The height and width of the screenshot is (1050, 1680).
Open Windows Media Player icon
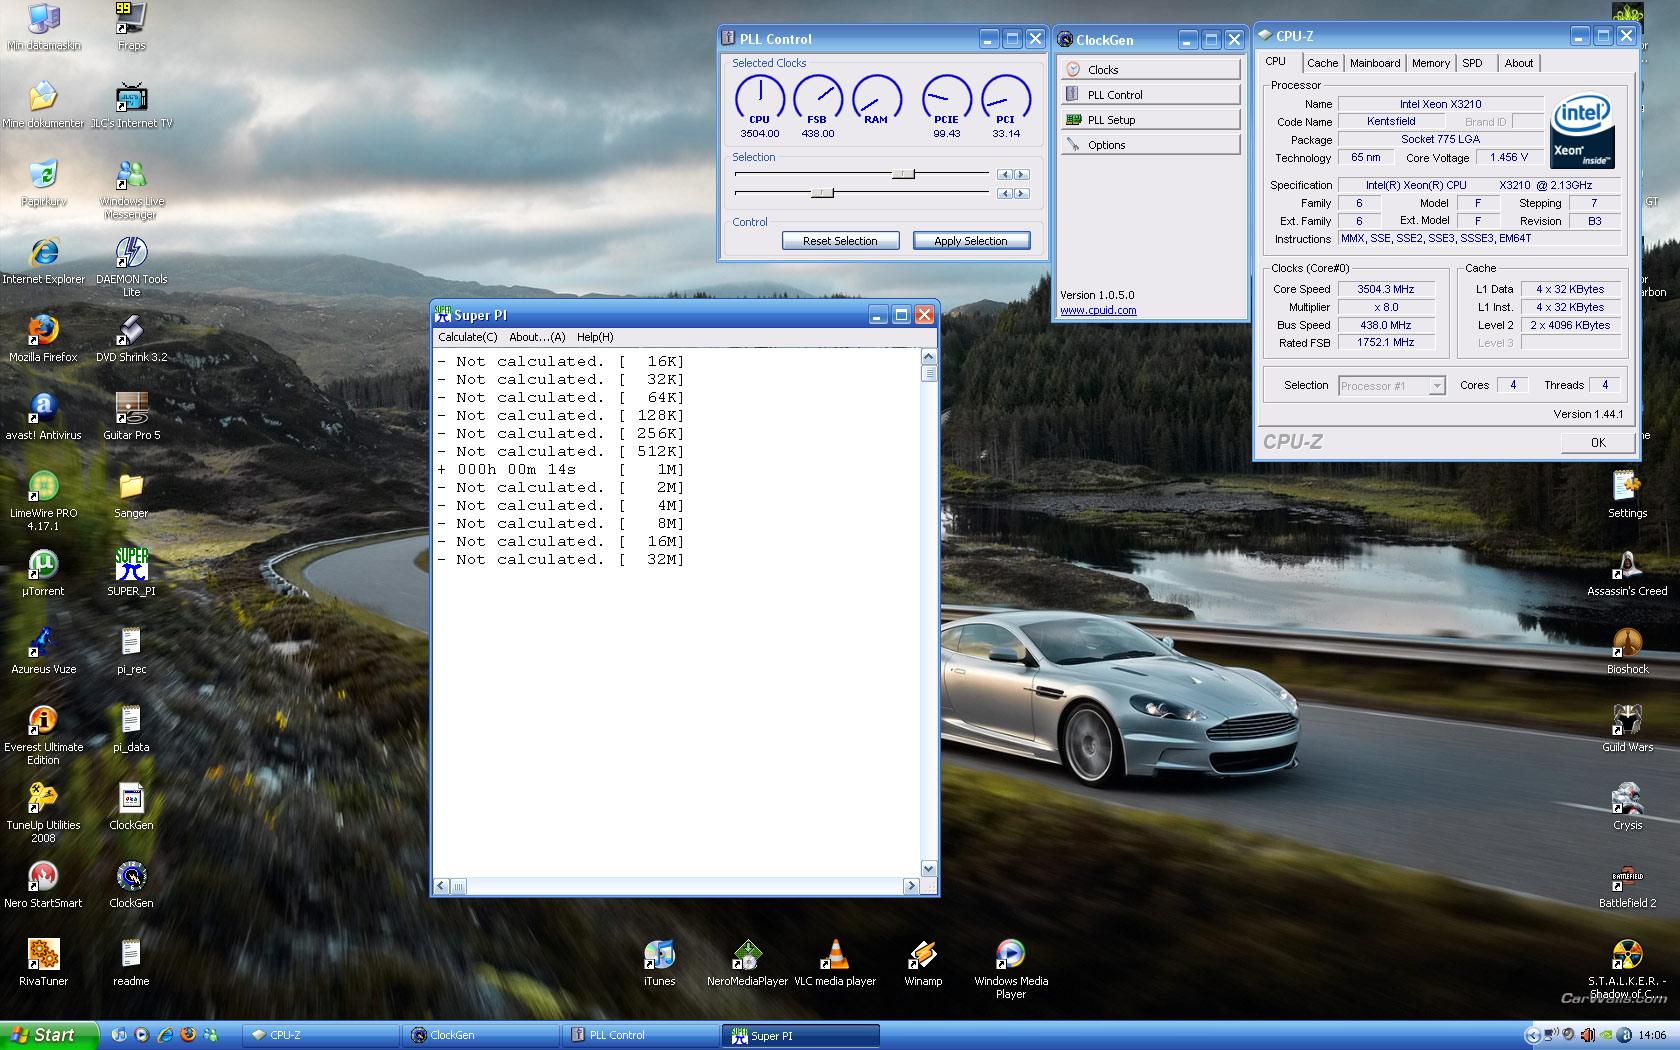pos(1011,968)
